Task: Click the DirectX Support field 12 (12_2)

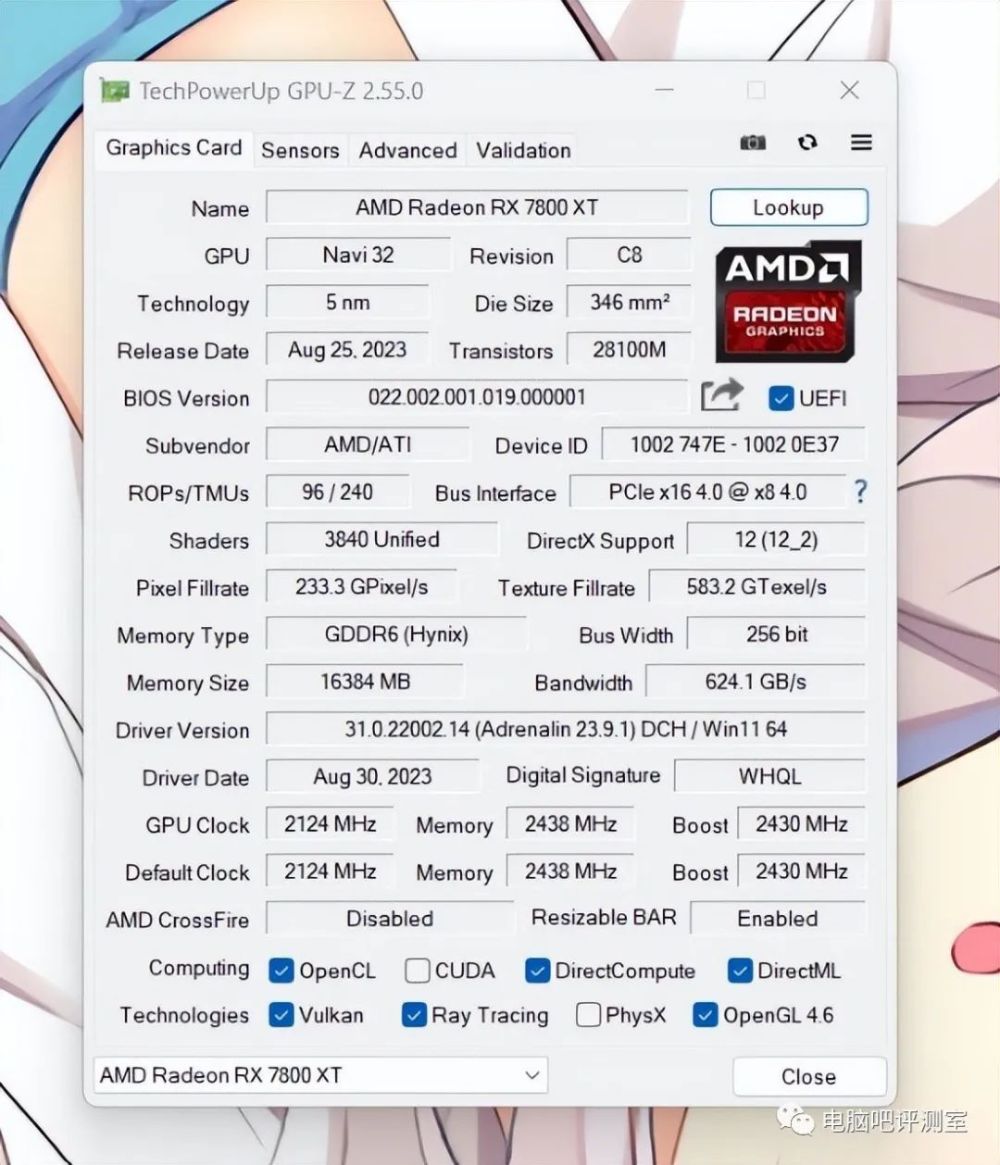Action: 776,539
